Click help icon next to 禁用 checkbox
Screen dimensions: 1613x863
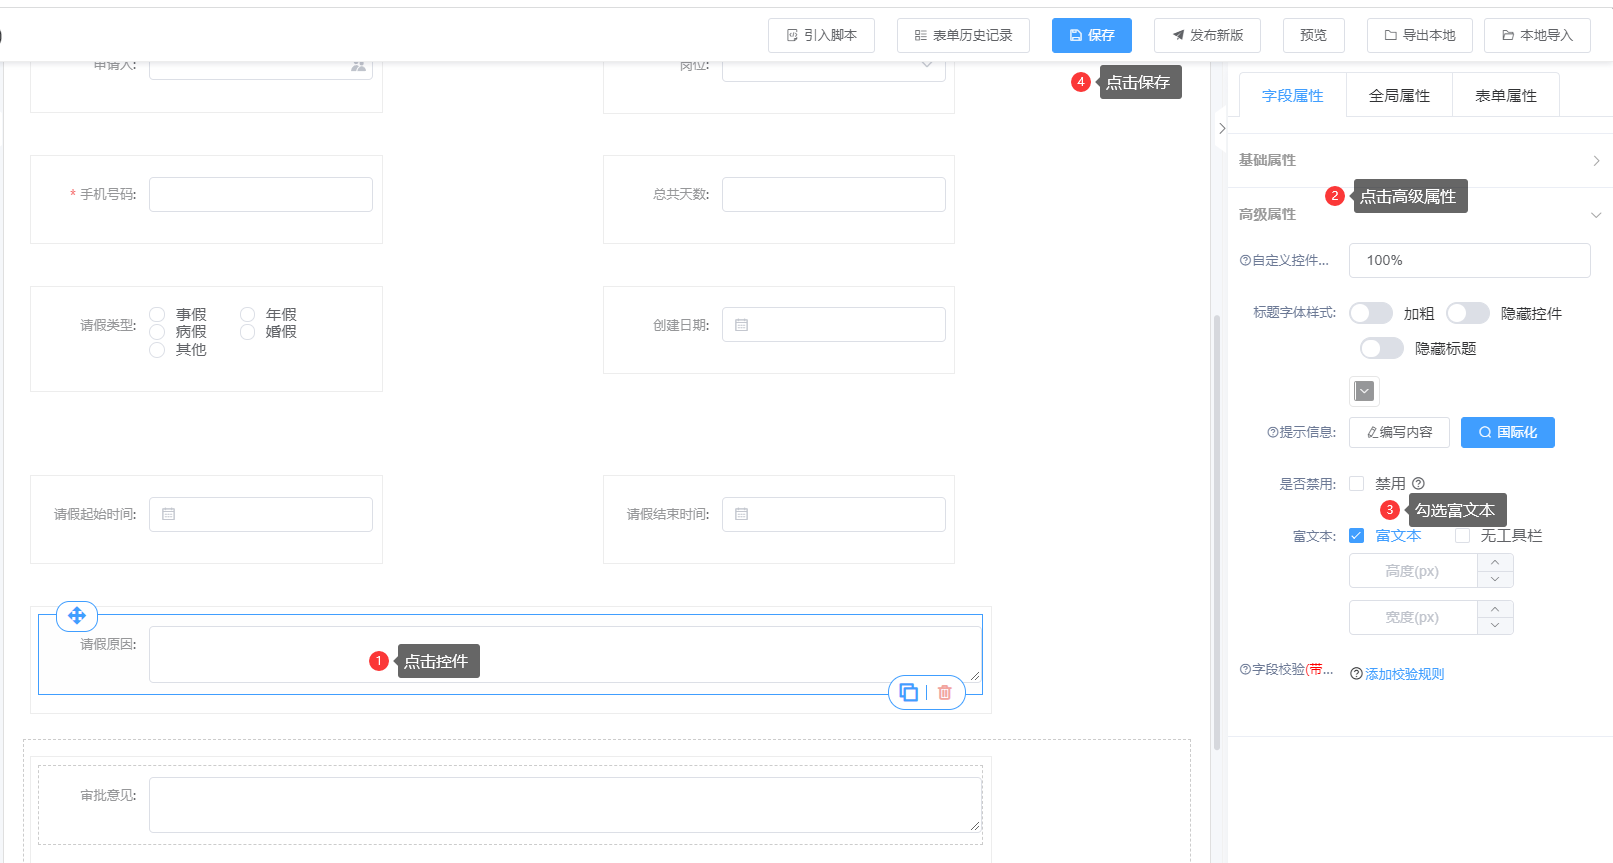pyautogui.click(x=1418, y=484)
